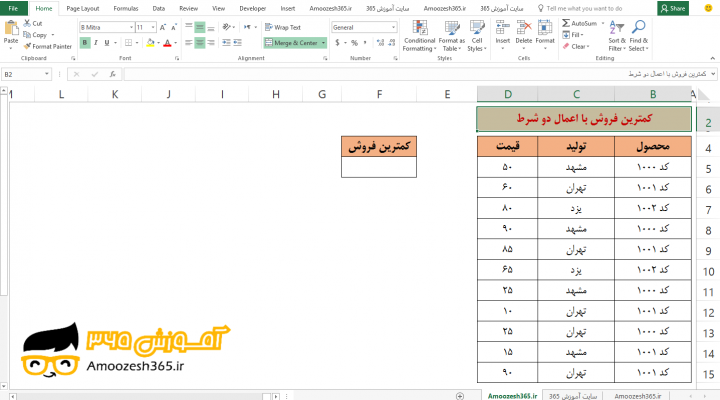Increase font size with larger A
Screen dimensions: 720x400
[163, 28]
